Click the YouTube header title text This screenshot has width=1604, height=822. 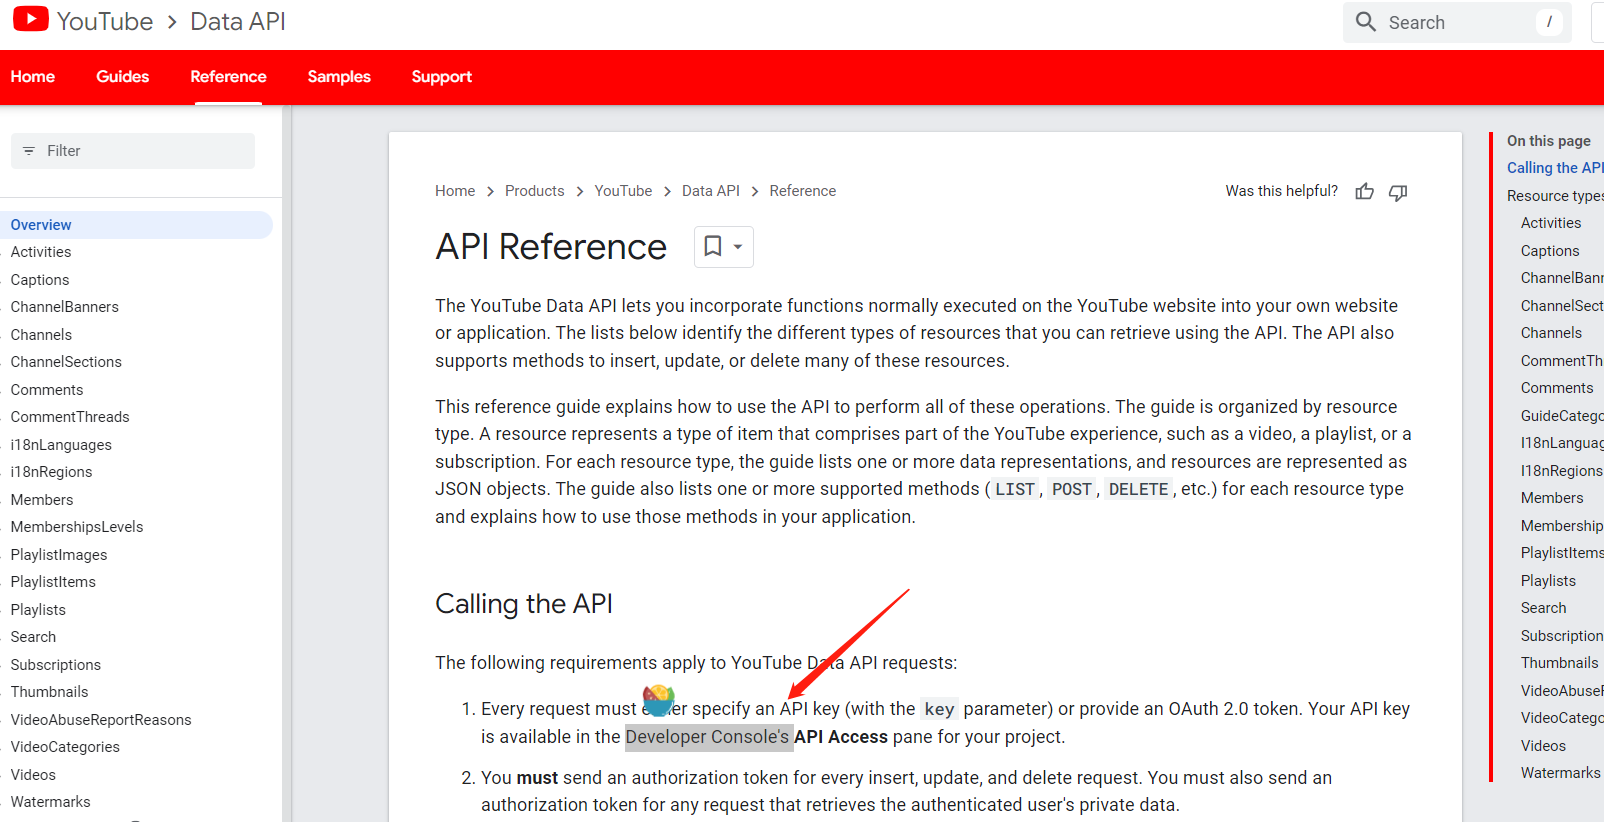point(105,21)
